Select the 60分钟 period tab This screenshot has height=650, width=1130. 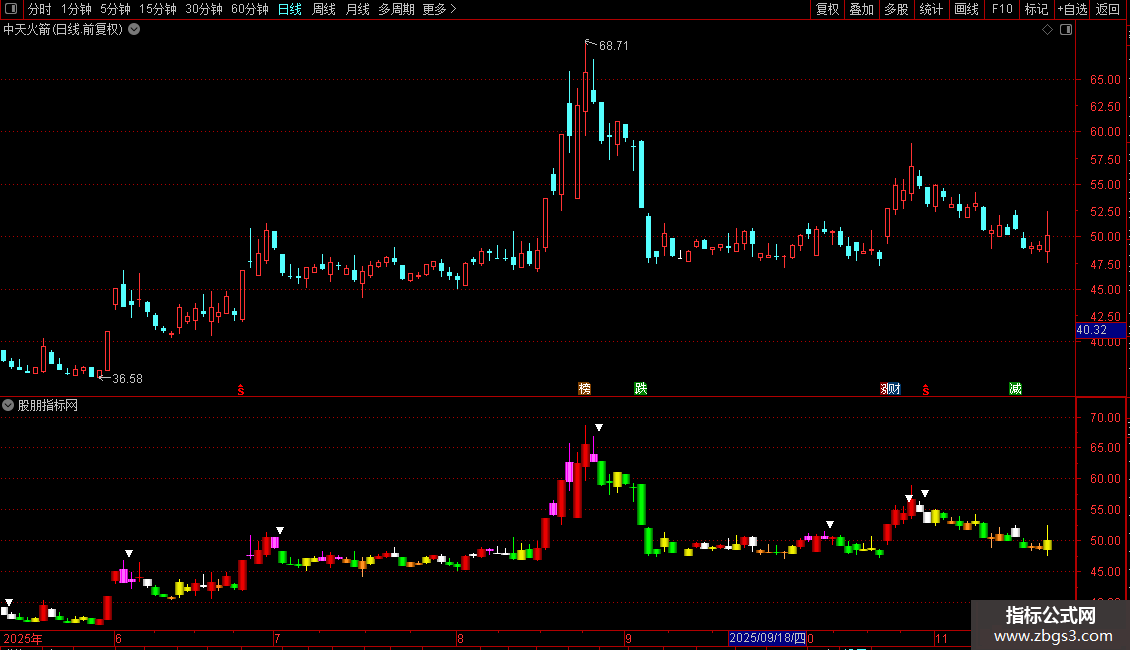coord(250,9)
